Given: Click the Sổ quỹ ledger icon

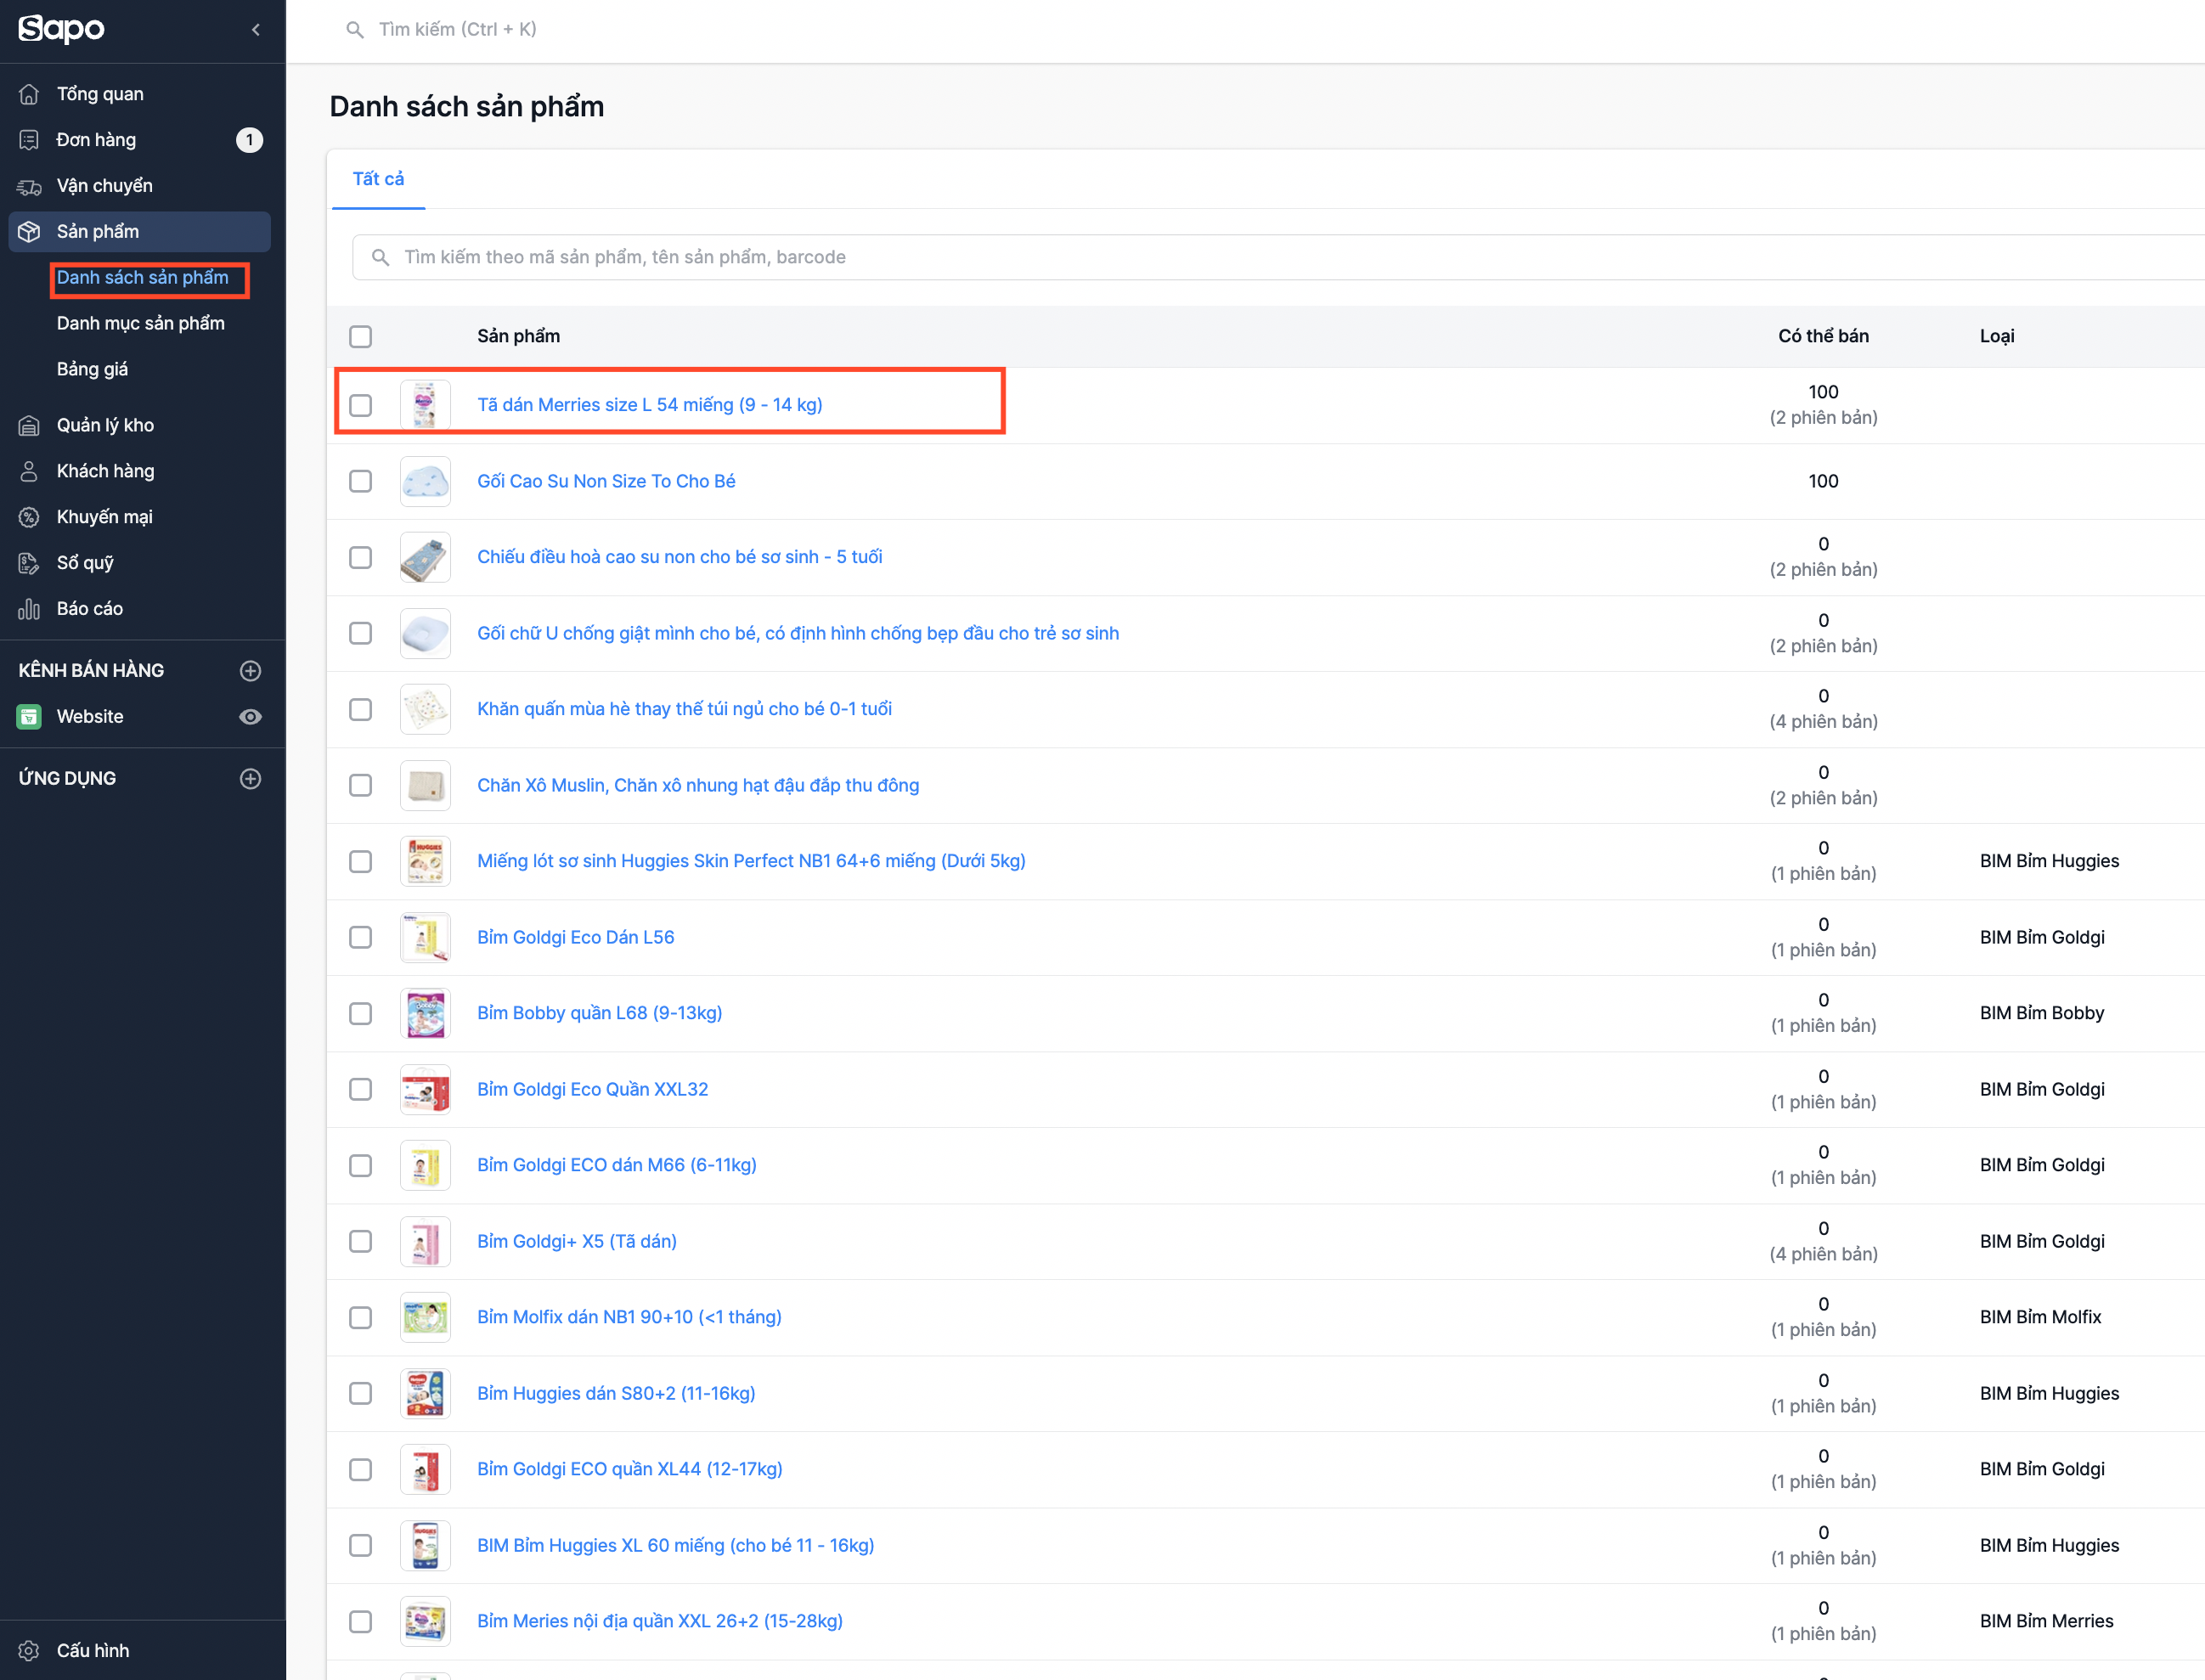Looking at the screenshot, I should pos(29,563).
